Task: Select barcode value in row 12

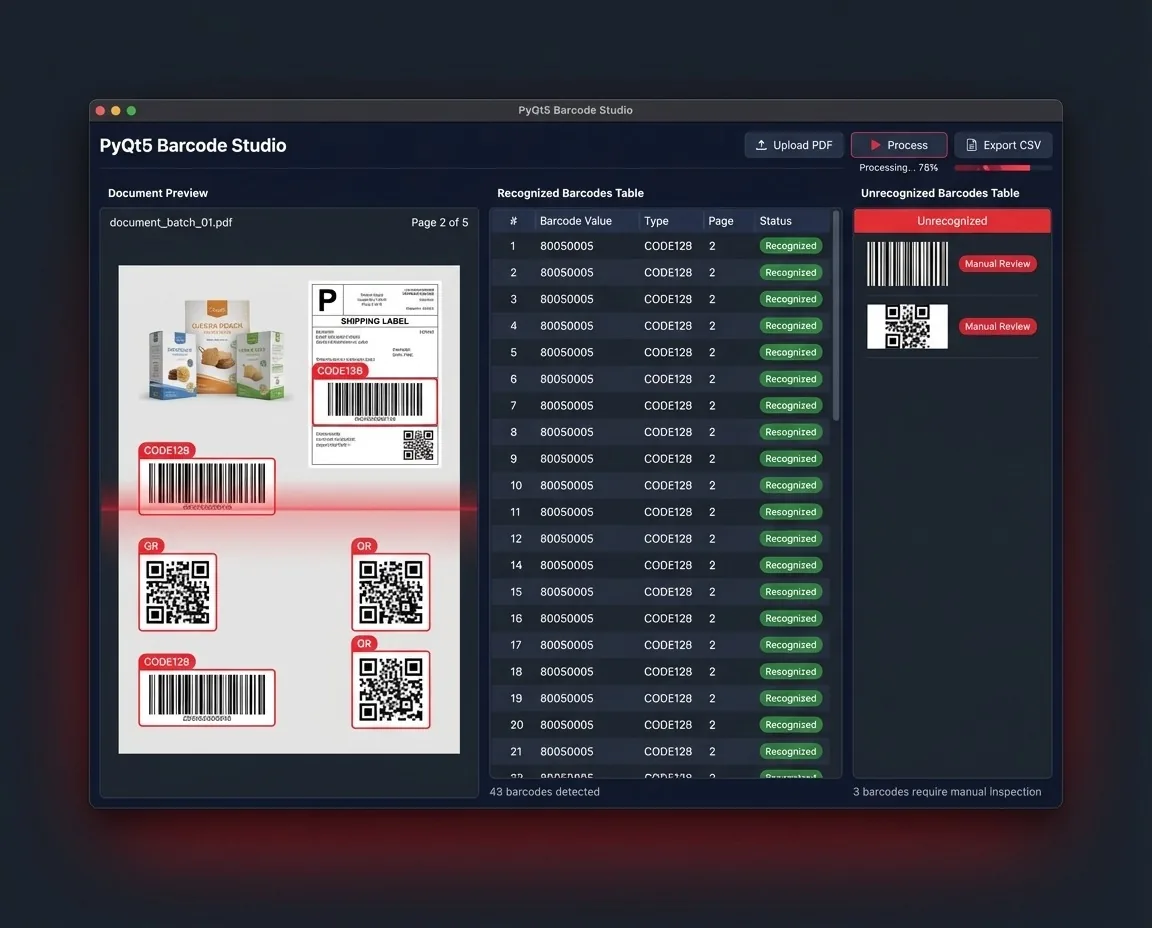Action: coord(566,539)
